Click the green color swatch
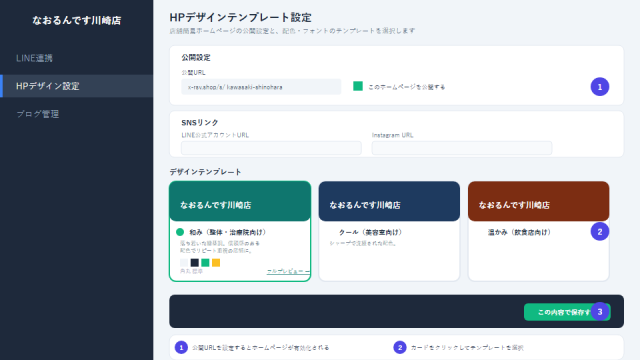Screen dimensions: 640x360 click(x=205, y=263)
